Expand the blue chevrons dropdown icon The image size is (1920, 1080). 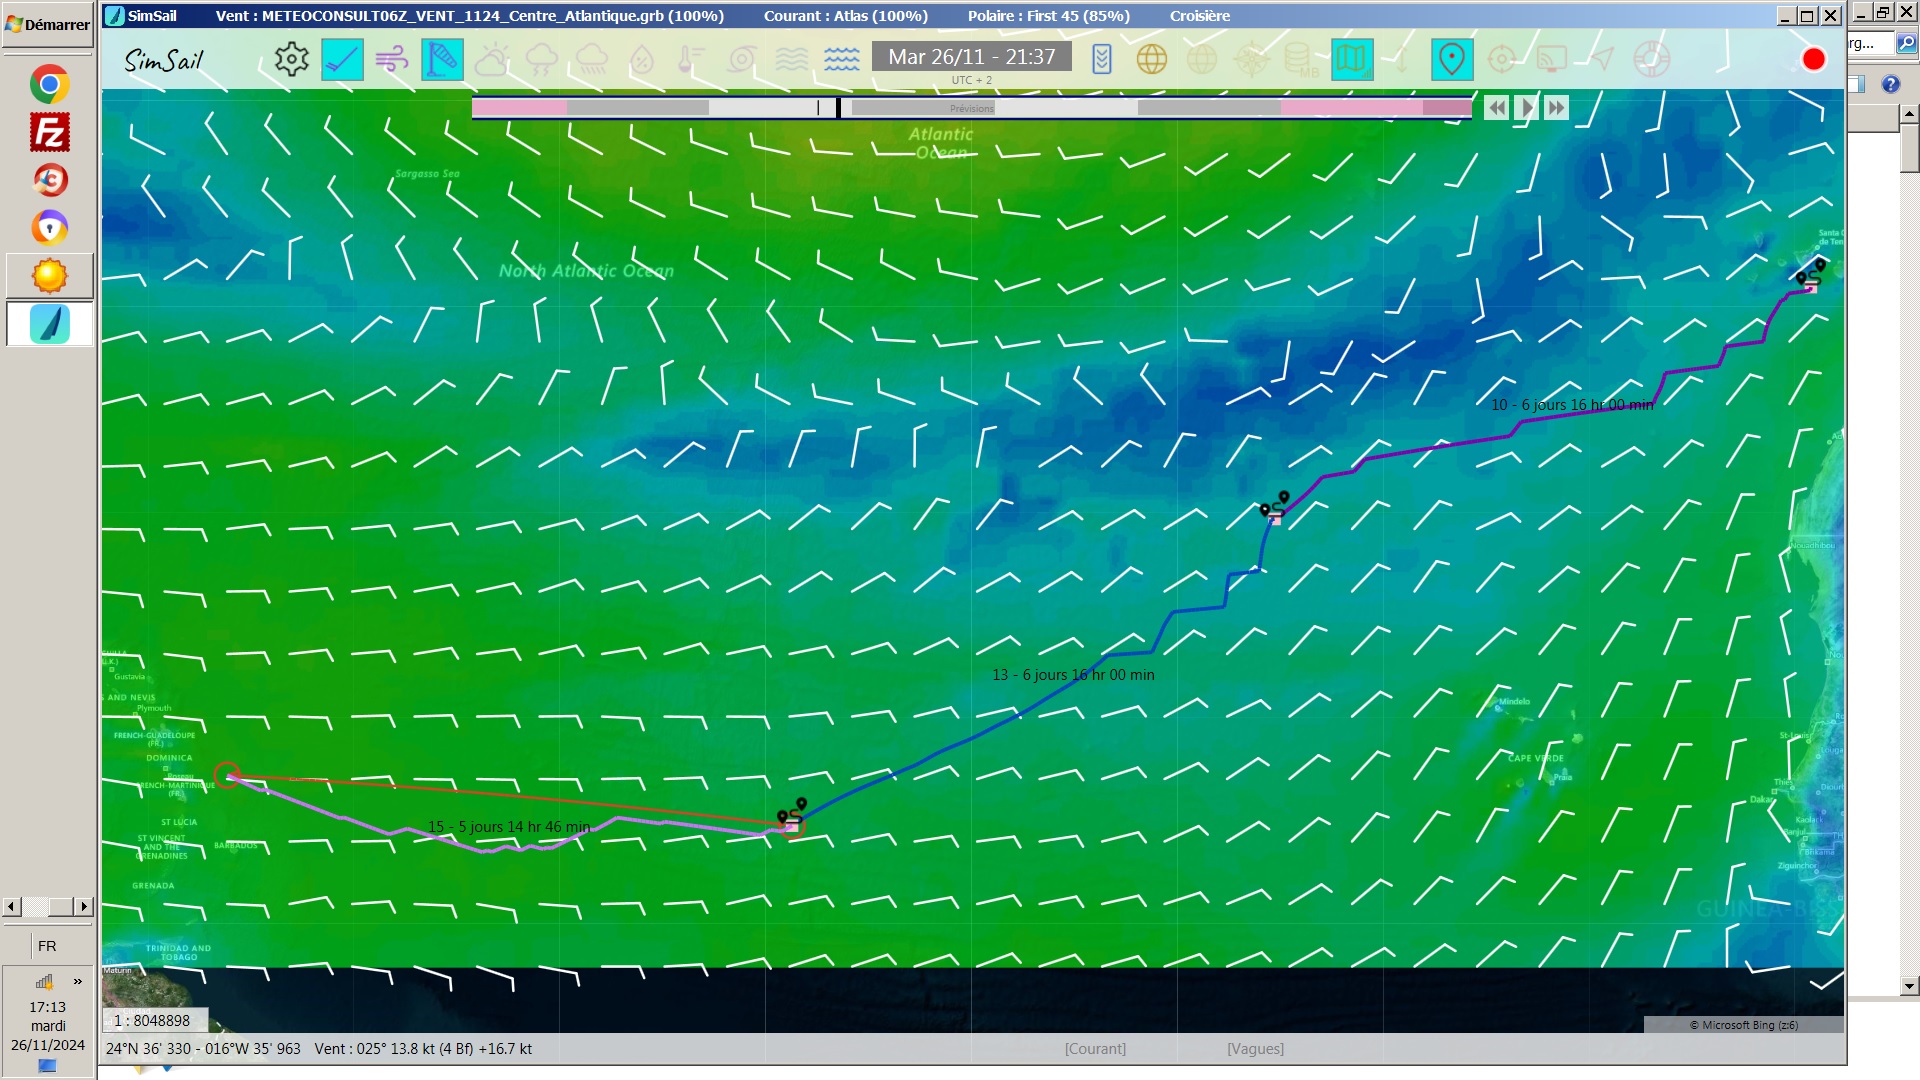(1101, 60)
